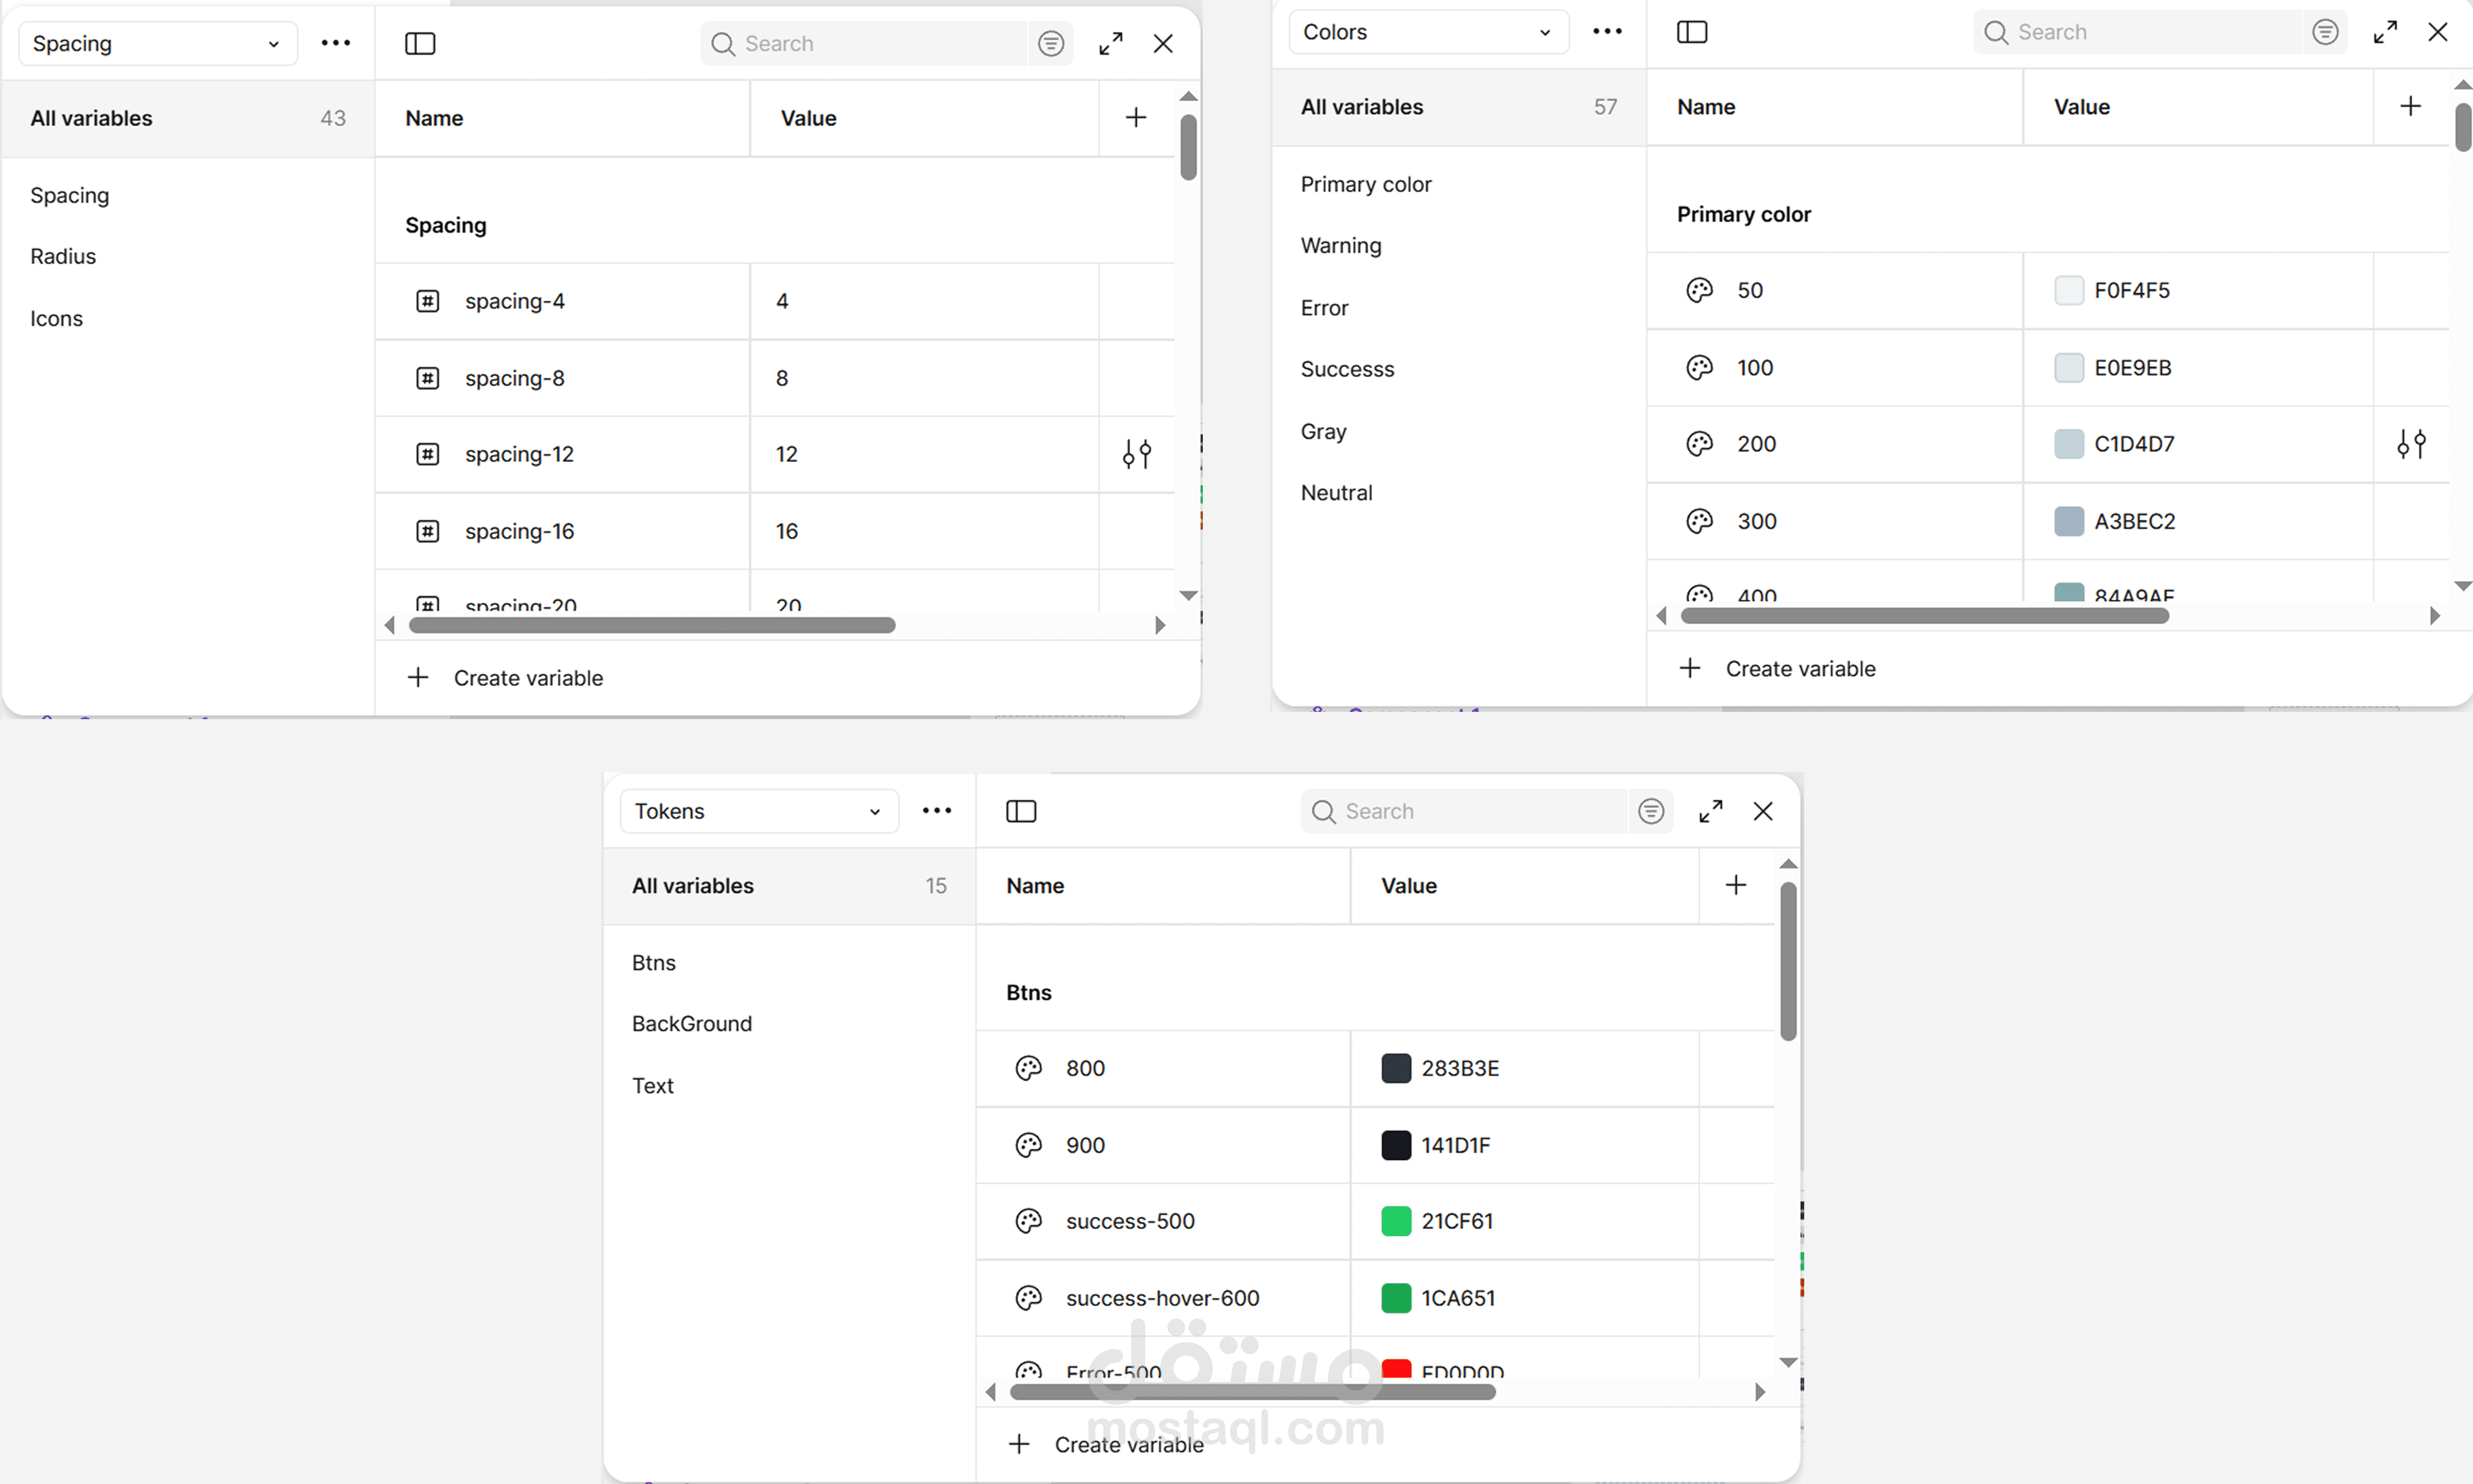2473x1484 pixels.
Task: Click the number type icon of spacing-4
Action: (x=428, y=301)
